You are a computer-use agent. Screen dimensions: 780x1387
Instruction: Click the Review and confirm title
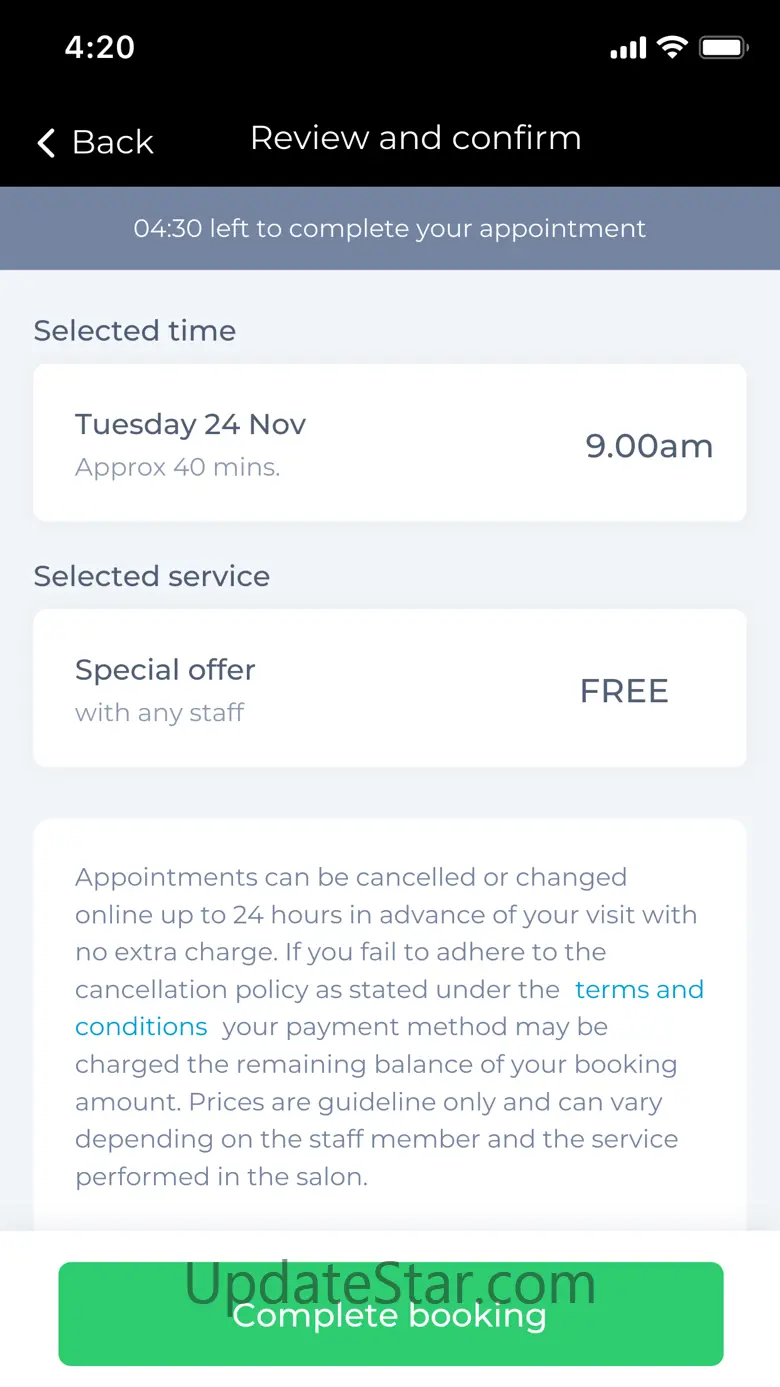415,138
